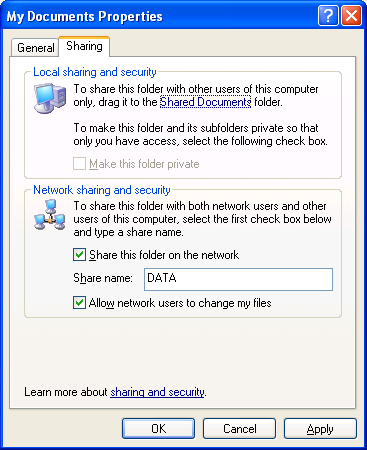Uncheck Share this folder on the network
Image resolution: width=367 pixels, height=450 pixels.
pyautogui.click(x=79, y=255)
